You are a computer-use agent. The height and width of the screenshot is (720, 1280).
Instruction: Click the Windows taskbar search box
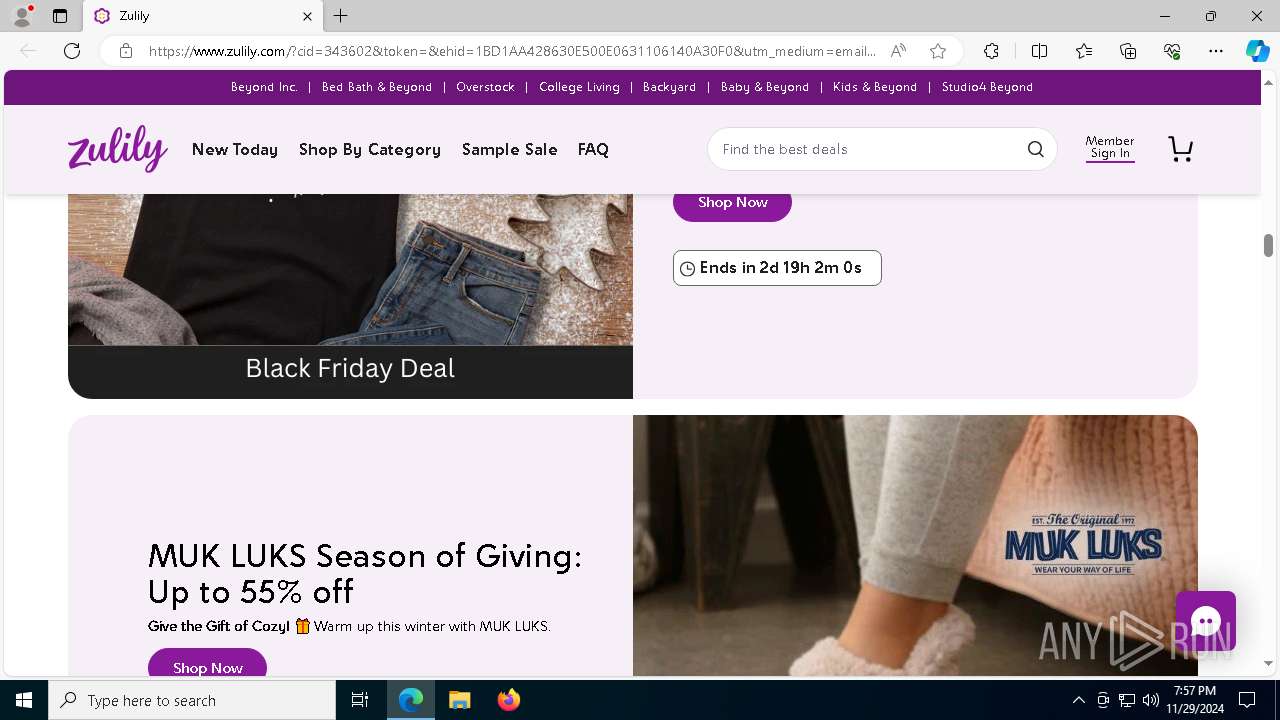pos(192,700)
